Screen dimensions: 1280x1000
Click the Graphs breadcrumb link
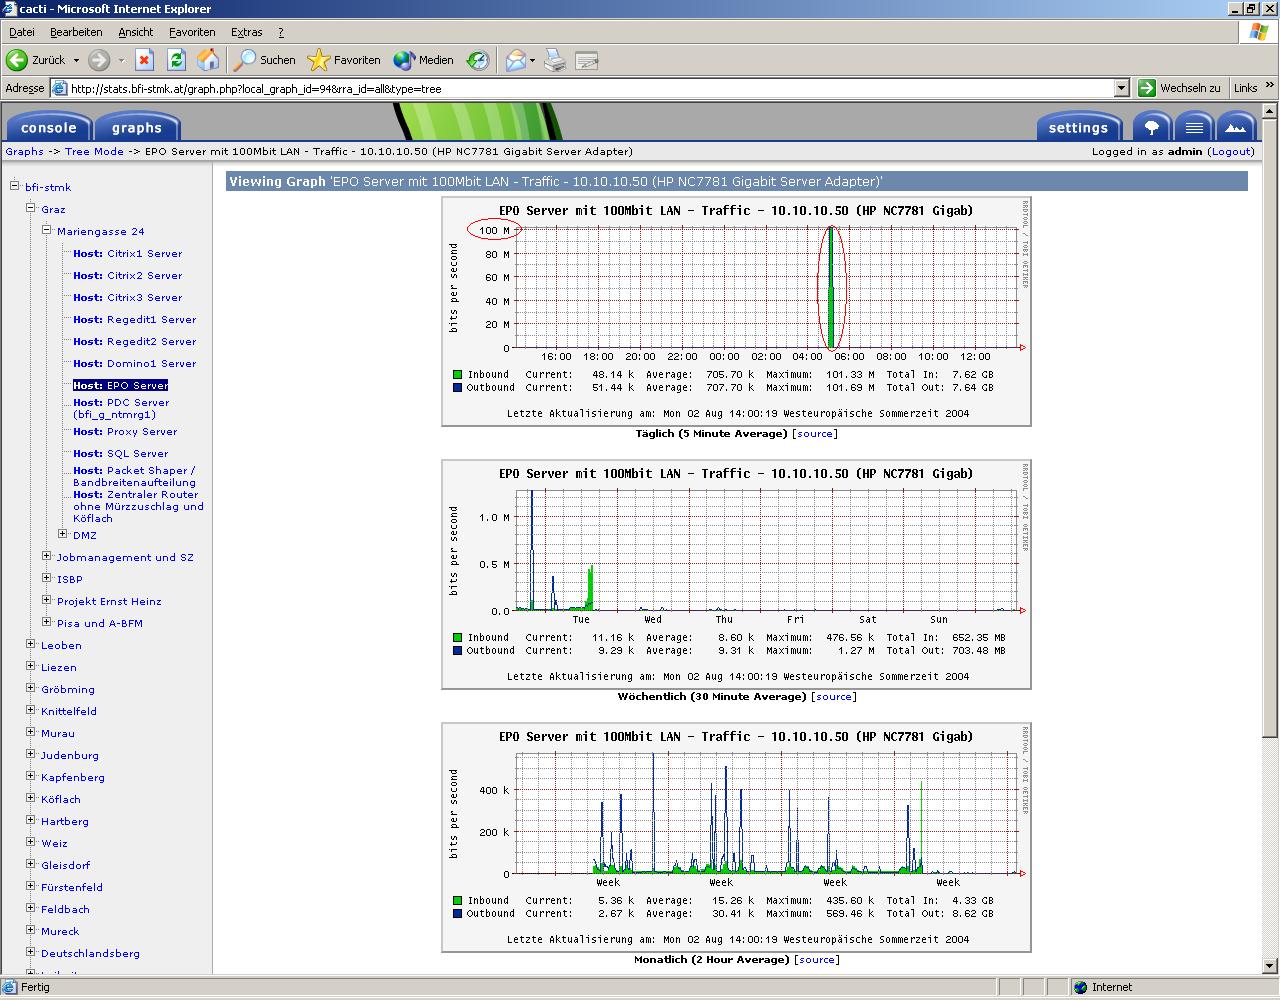(25, 152)
